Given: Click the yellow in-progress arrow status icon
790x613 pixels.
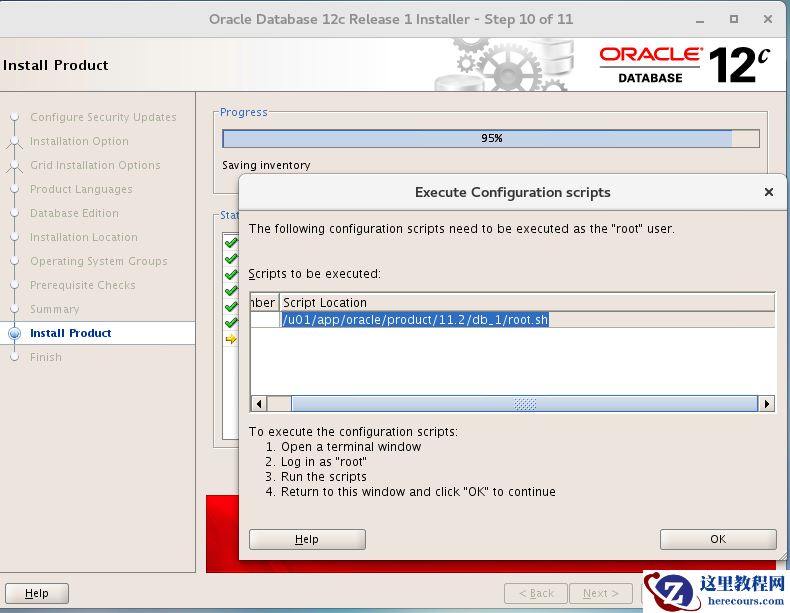Looking at the screenshot, I should (x=231, y=339).
